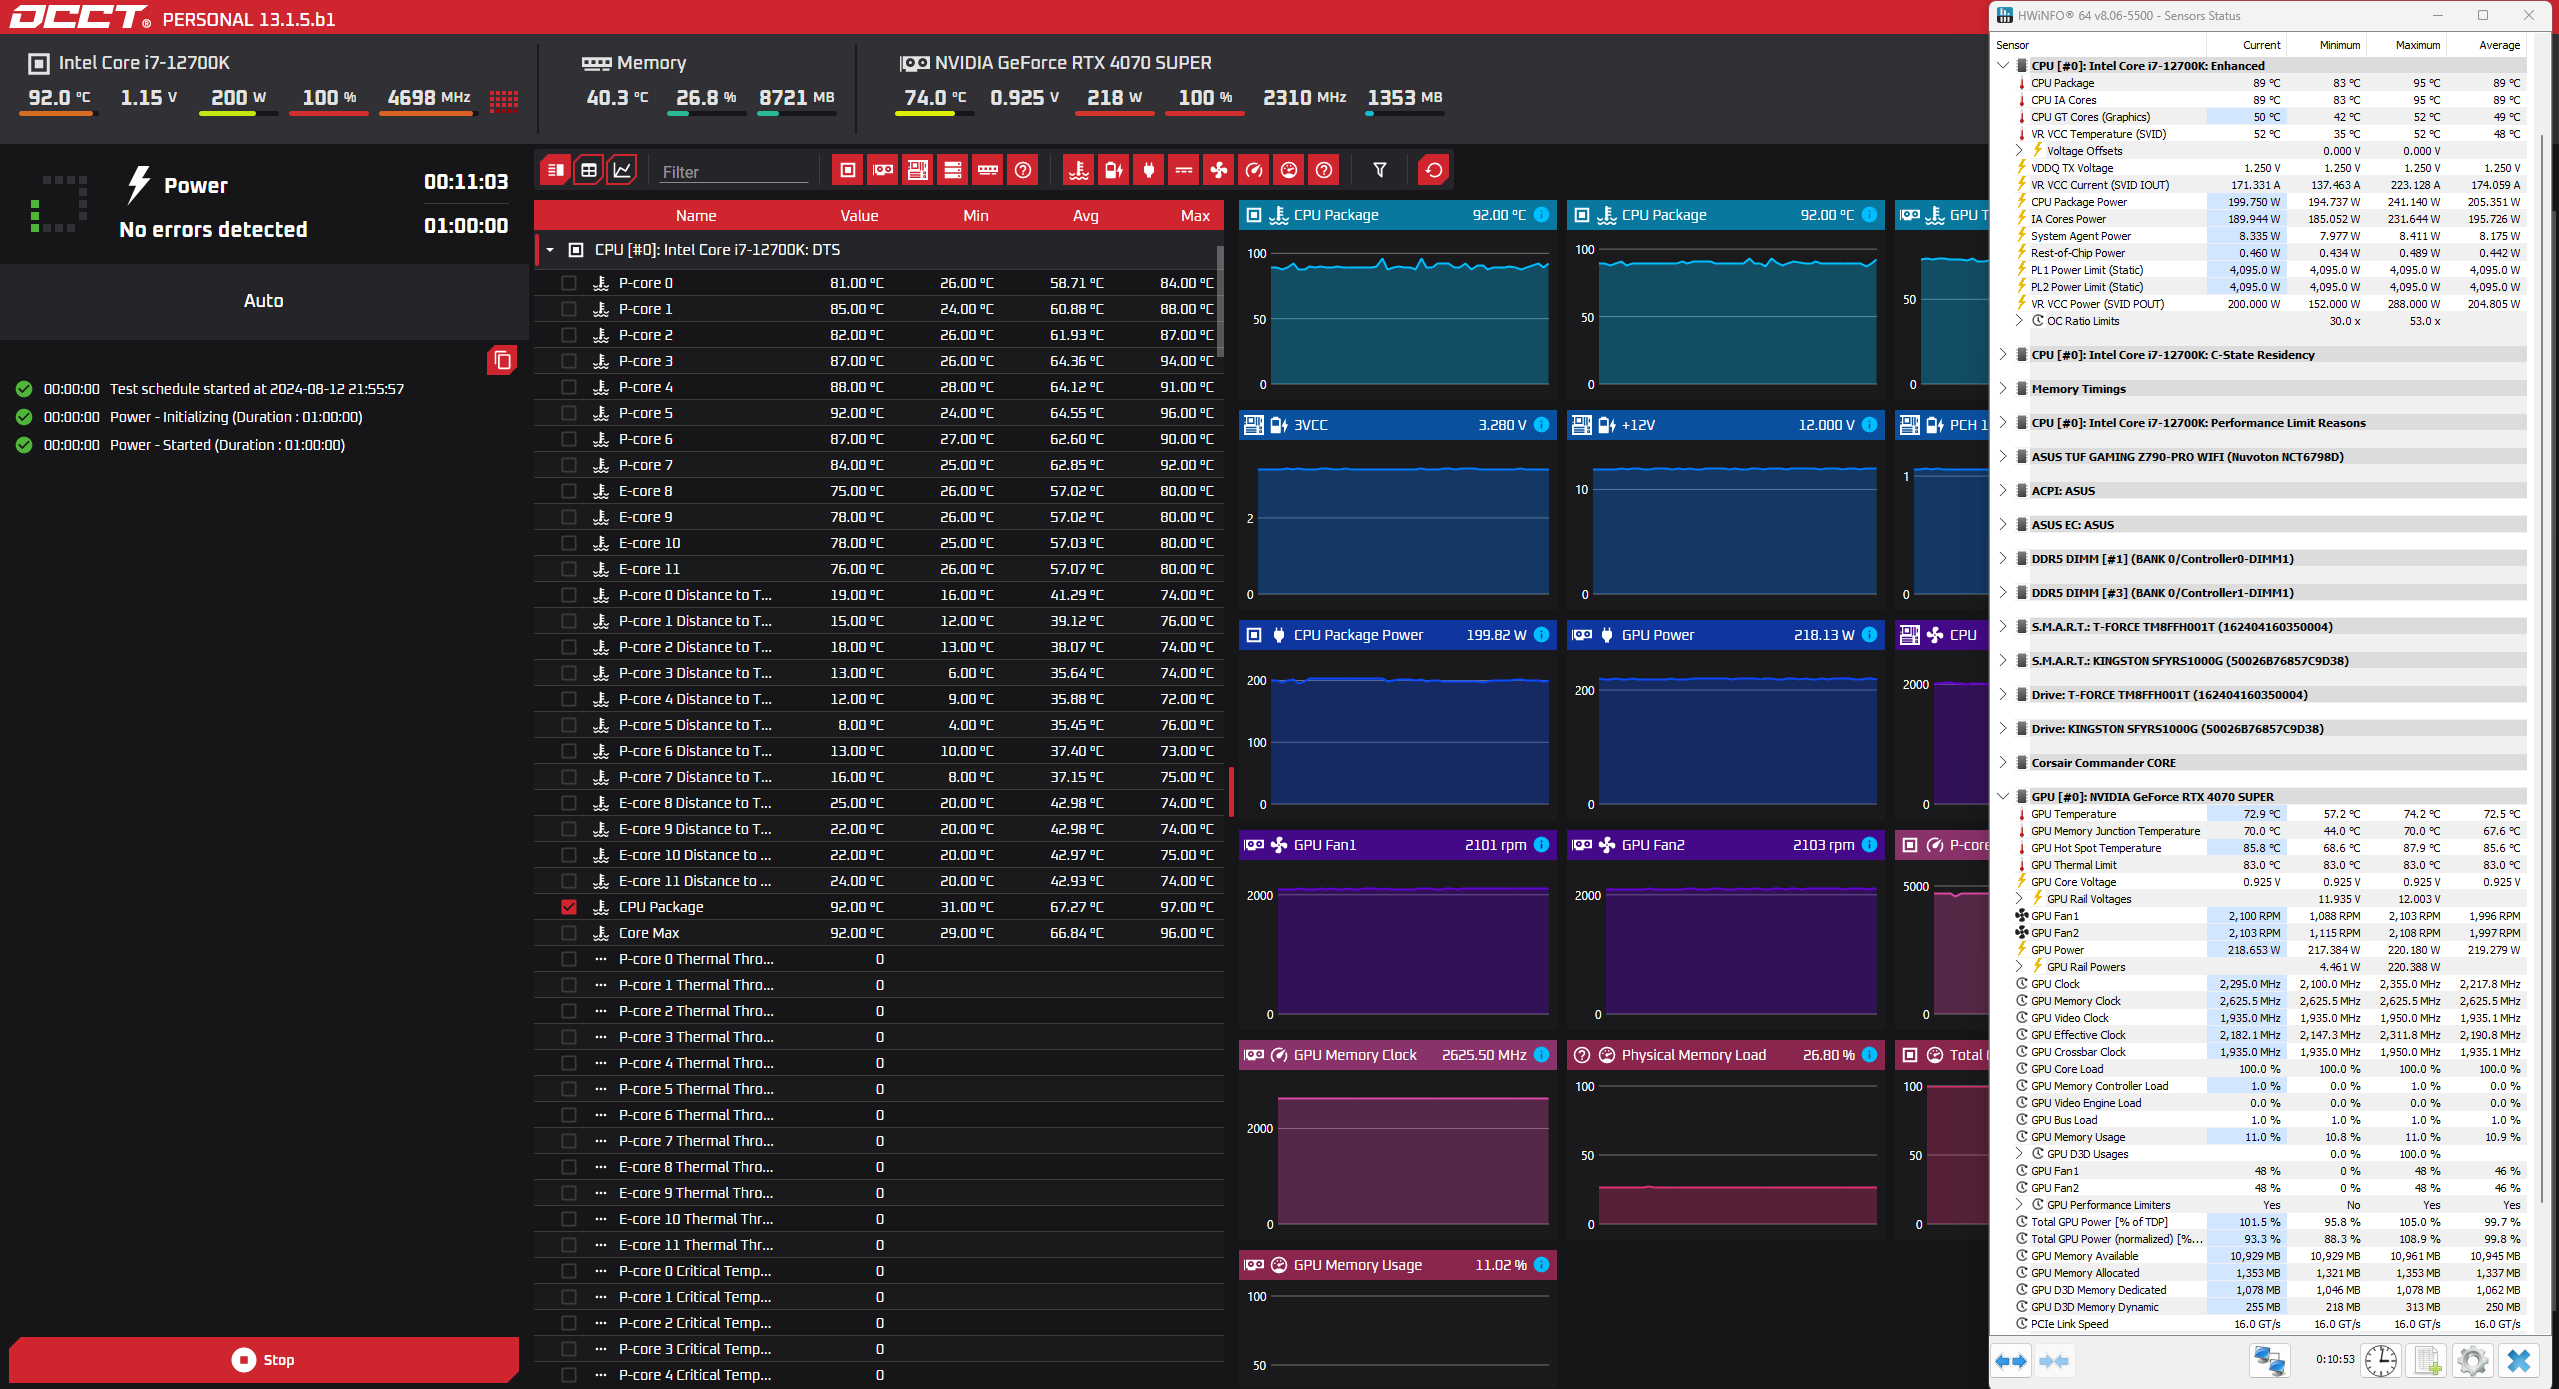The height and width of the screenshot is (1389, 2559).
Task: Tick P-core 4 Distance to TjMax checkbox
Action: [569, 699]
